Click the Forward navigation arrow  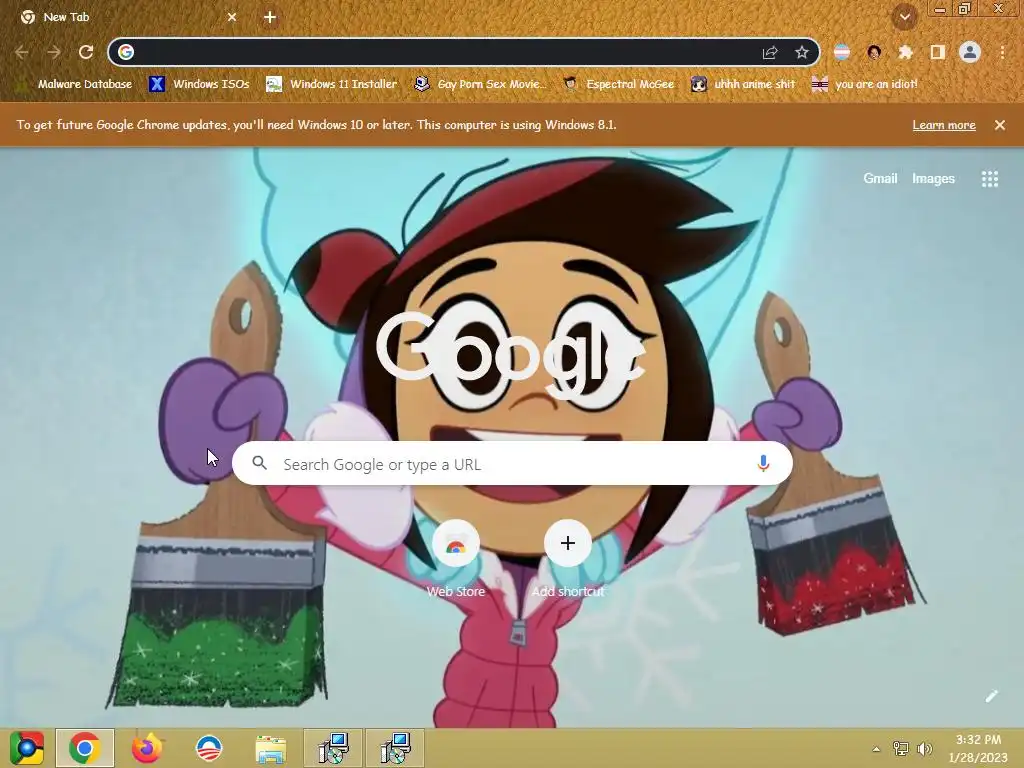click(x=54, y=52)
